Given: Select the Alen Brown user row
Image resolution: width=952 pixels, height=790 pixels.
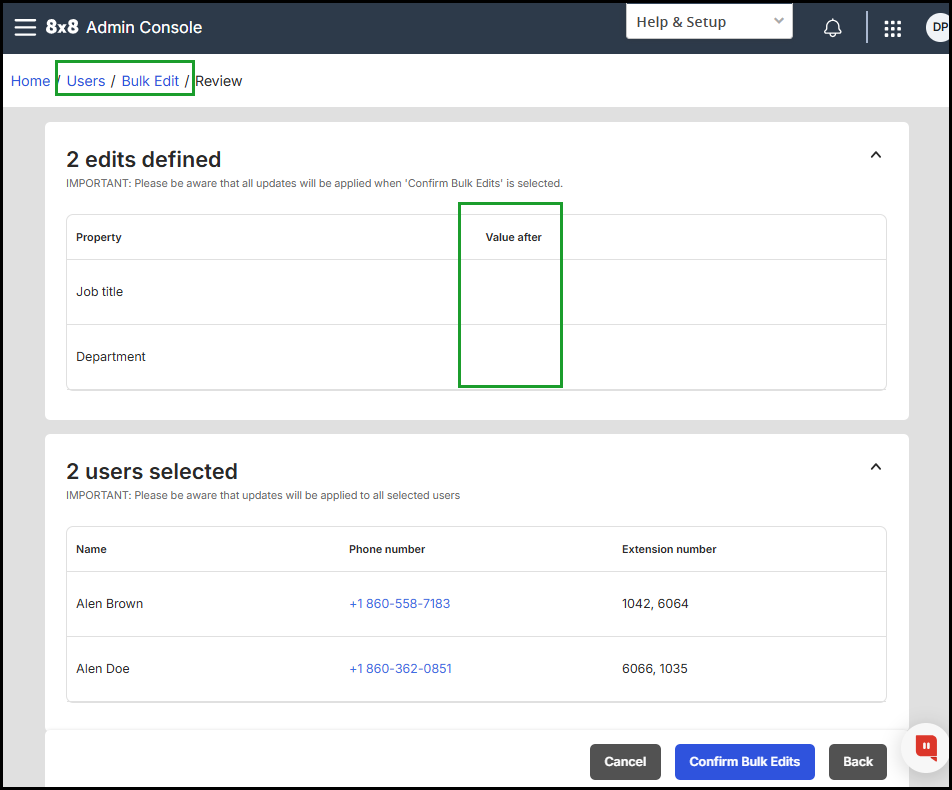Looking at the screenshot, I should coord(476,604).
